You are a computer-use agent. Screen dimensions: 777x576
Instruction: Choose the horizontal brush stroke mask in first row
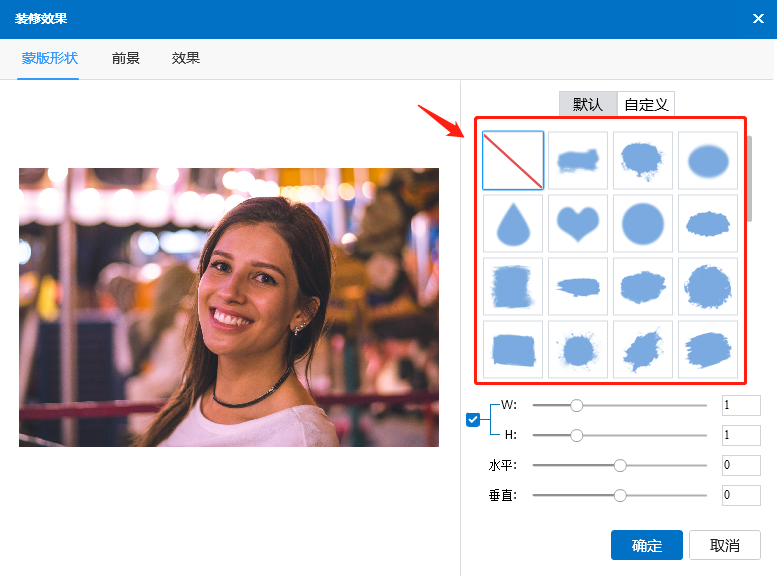pos(578,161)
